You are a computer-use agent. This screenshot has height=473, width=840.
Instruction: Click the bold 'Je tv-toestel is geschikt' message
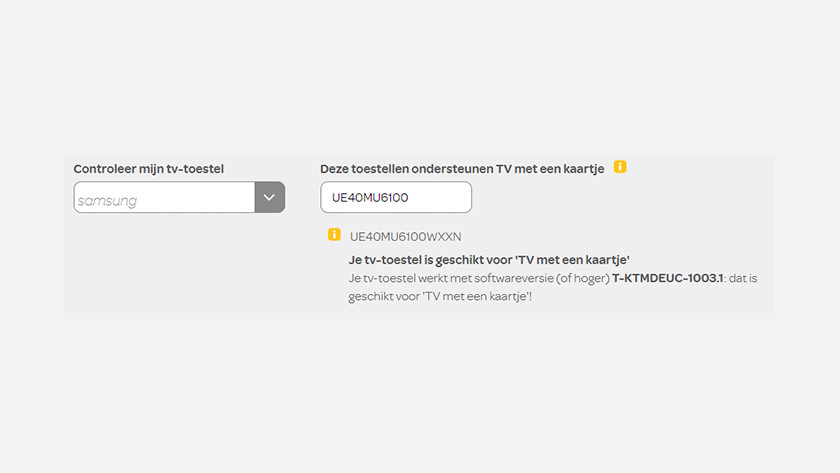[488, 260]
